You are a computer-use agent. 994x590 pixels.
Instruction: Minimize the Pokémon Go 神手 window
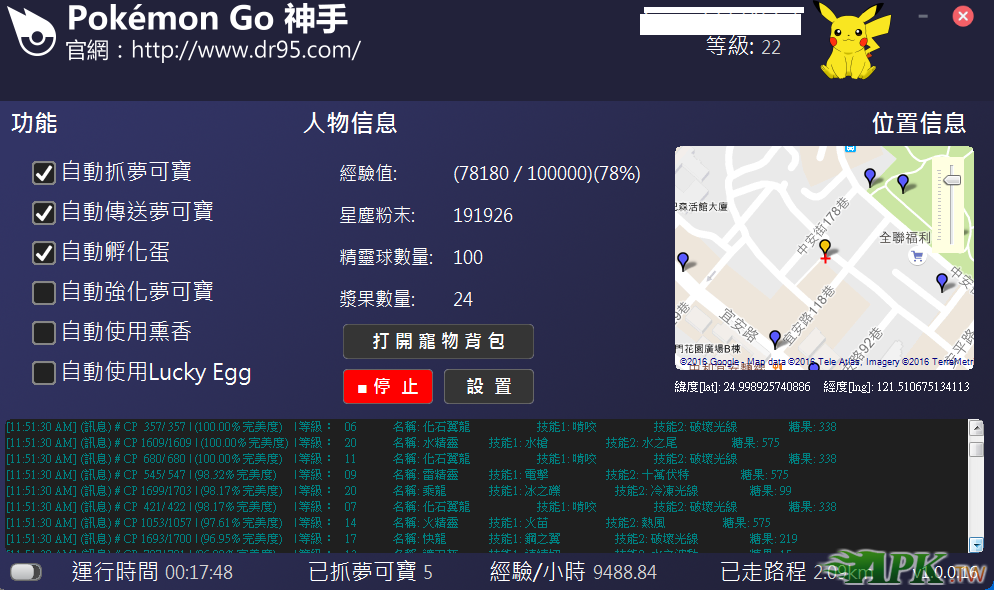click(x=923, y=16)
